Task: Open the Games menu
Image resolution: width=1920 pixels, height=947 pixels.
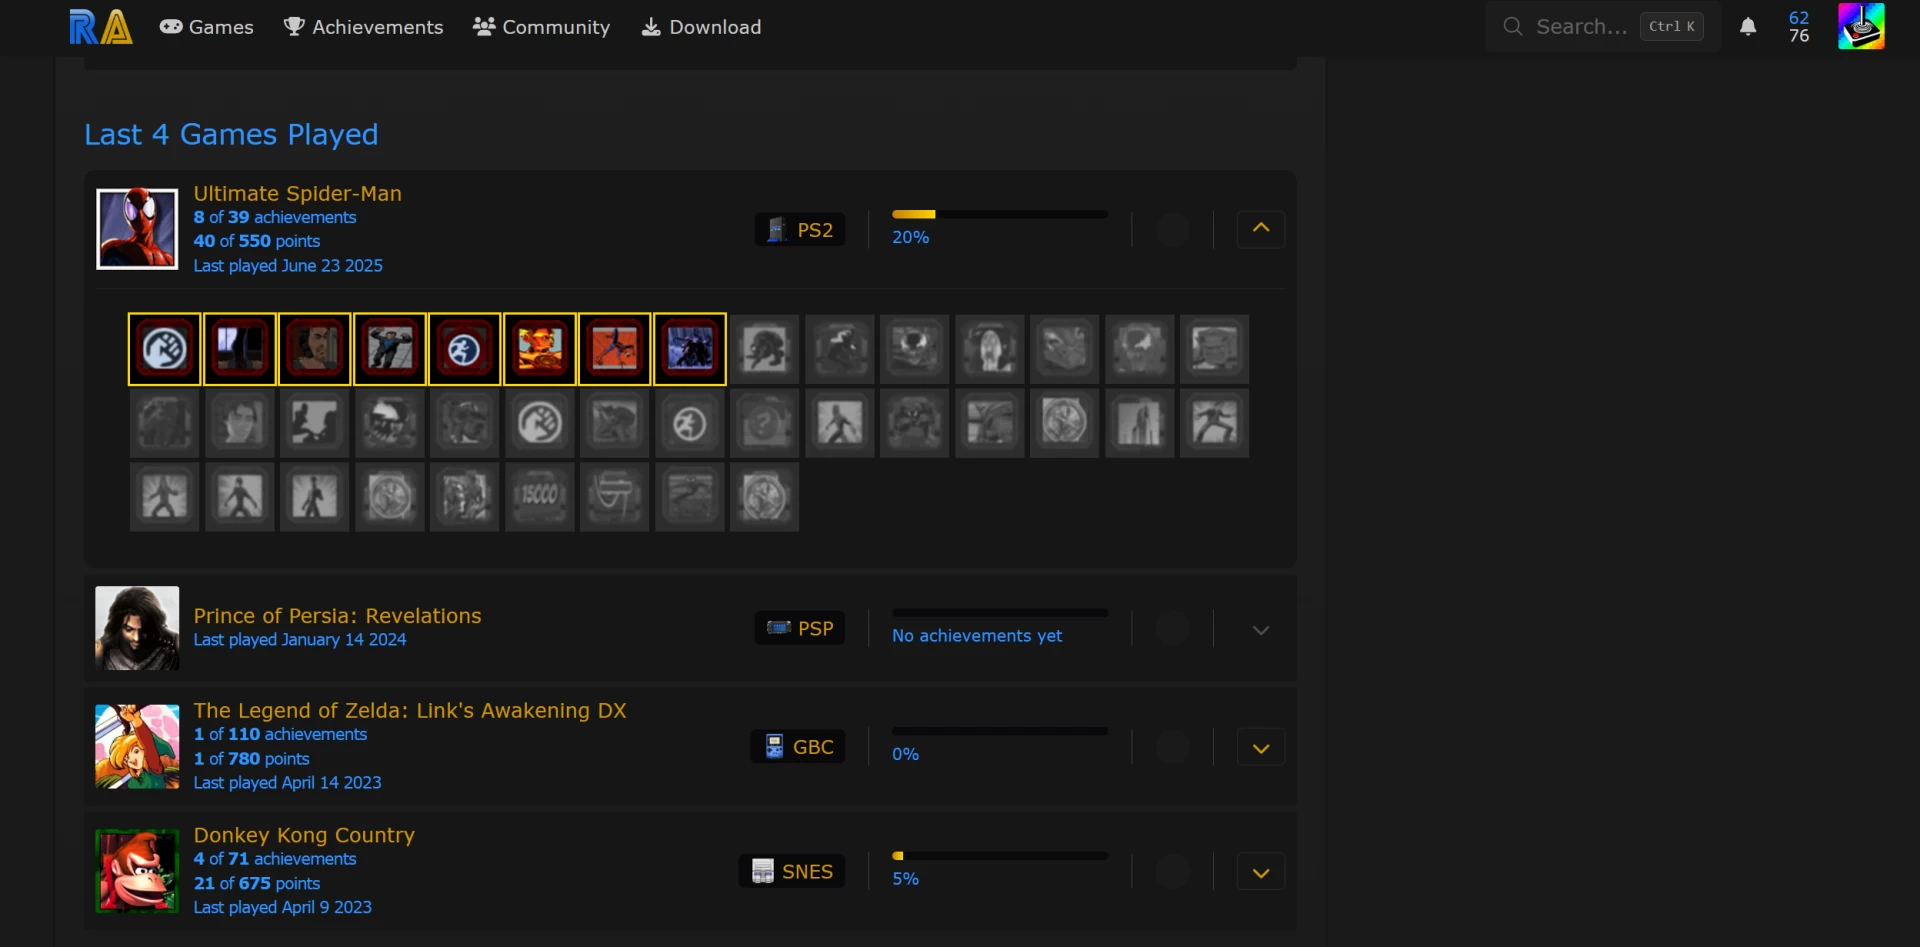Action: coord(207,27)
